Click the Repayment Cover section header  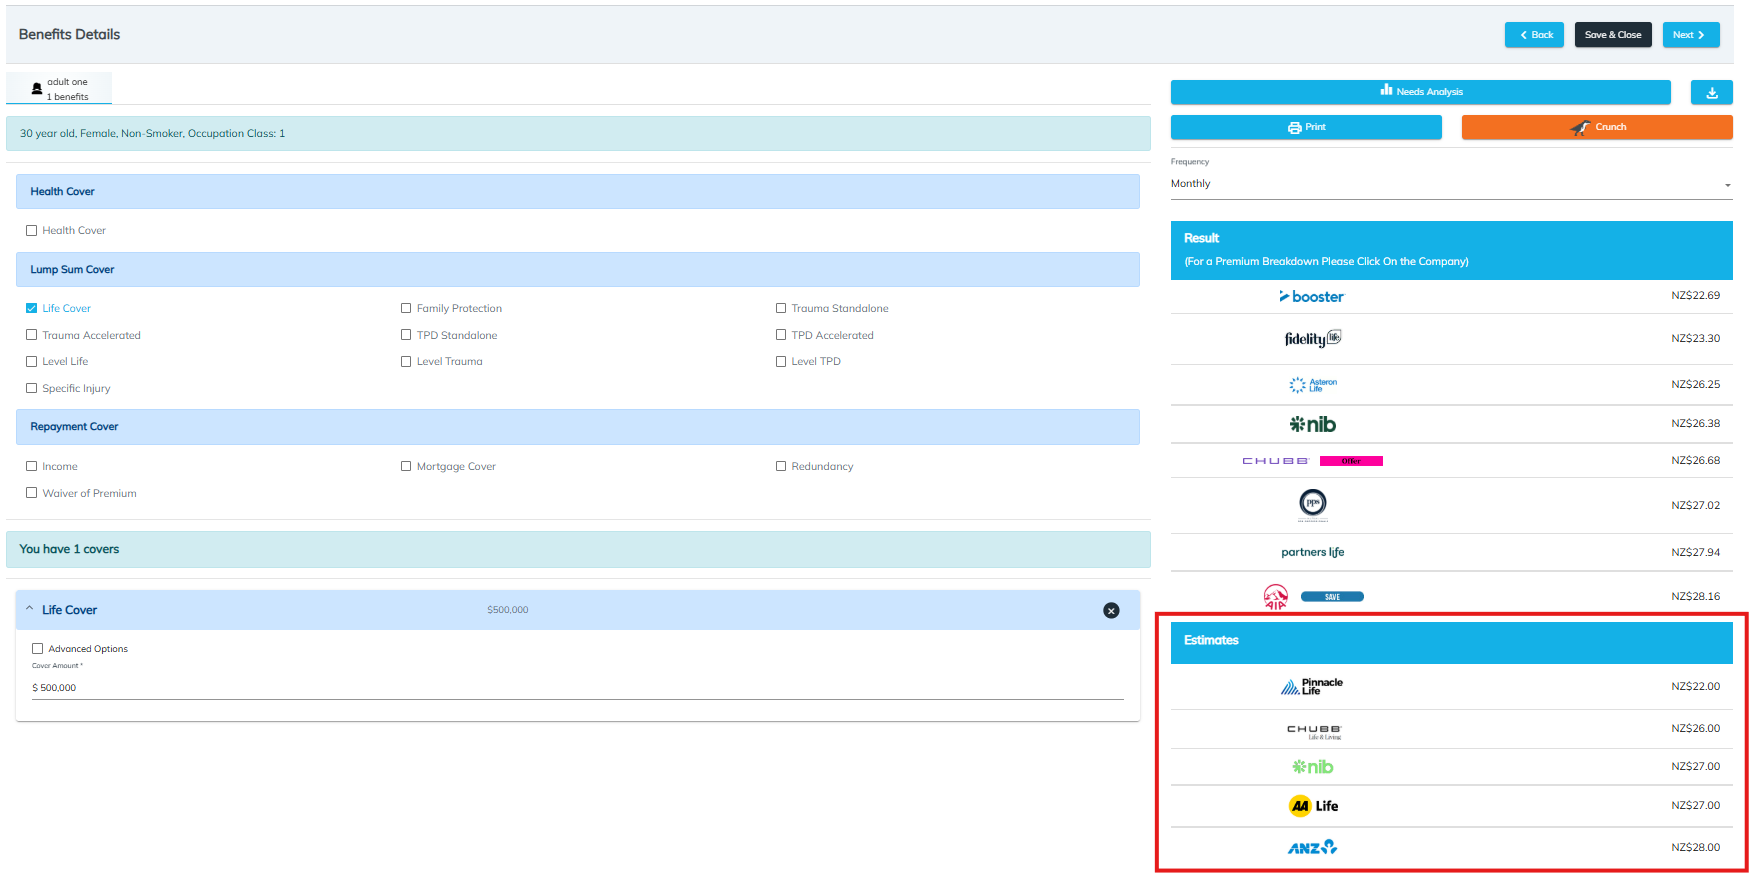pyautogui.click(x=578, y=427)
